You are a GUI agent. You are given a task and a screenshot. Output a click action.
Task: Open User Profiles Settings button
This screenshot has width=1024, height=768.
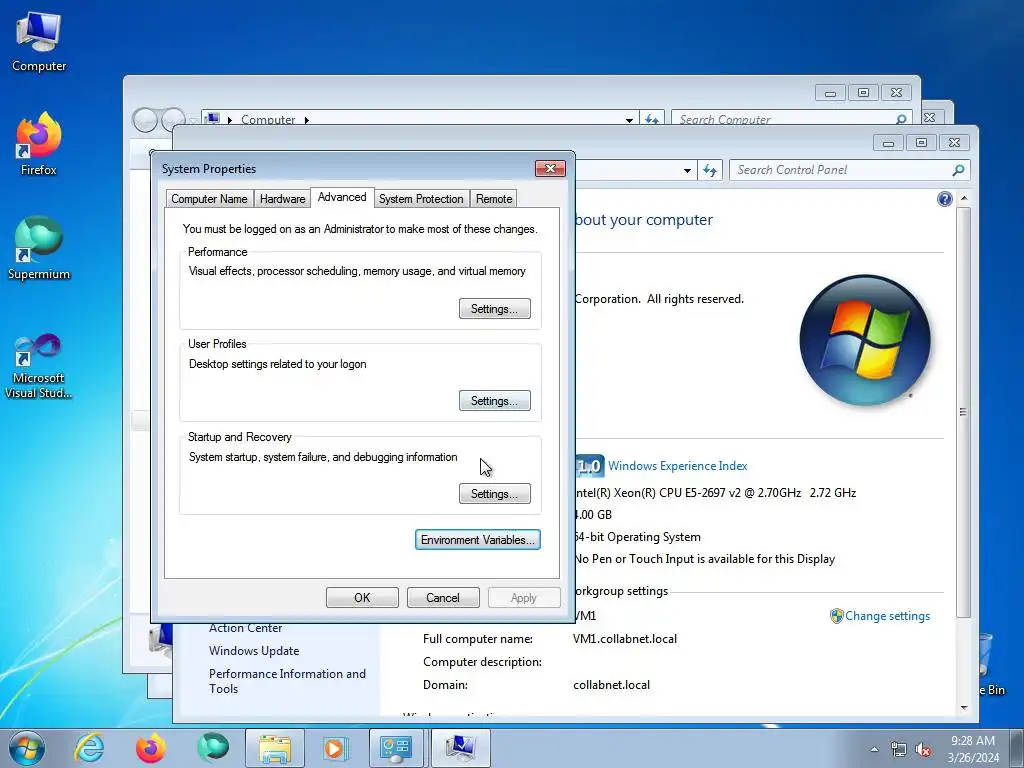click(494, 401)
